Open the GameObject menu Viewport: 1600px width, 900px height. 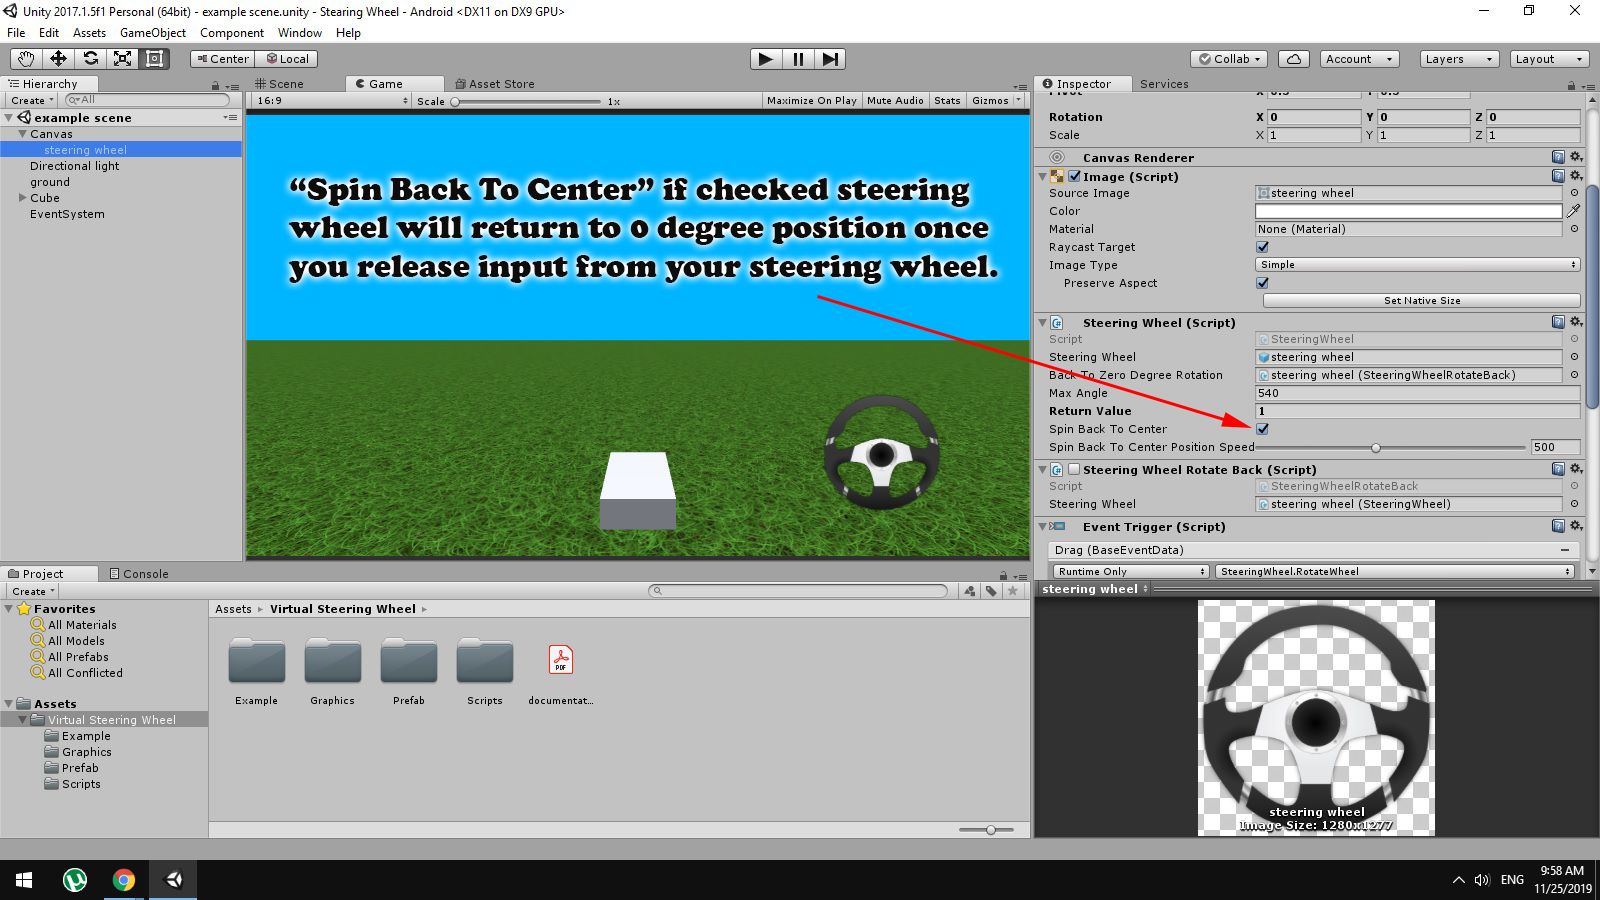[x=153, y=32]
